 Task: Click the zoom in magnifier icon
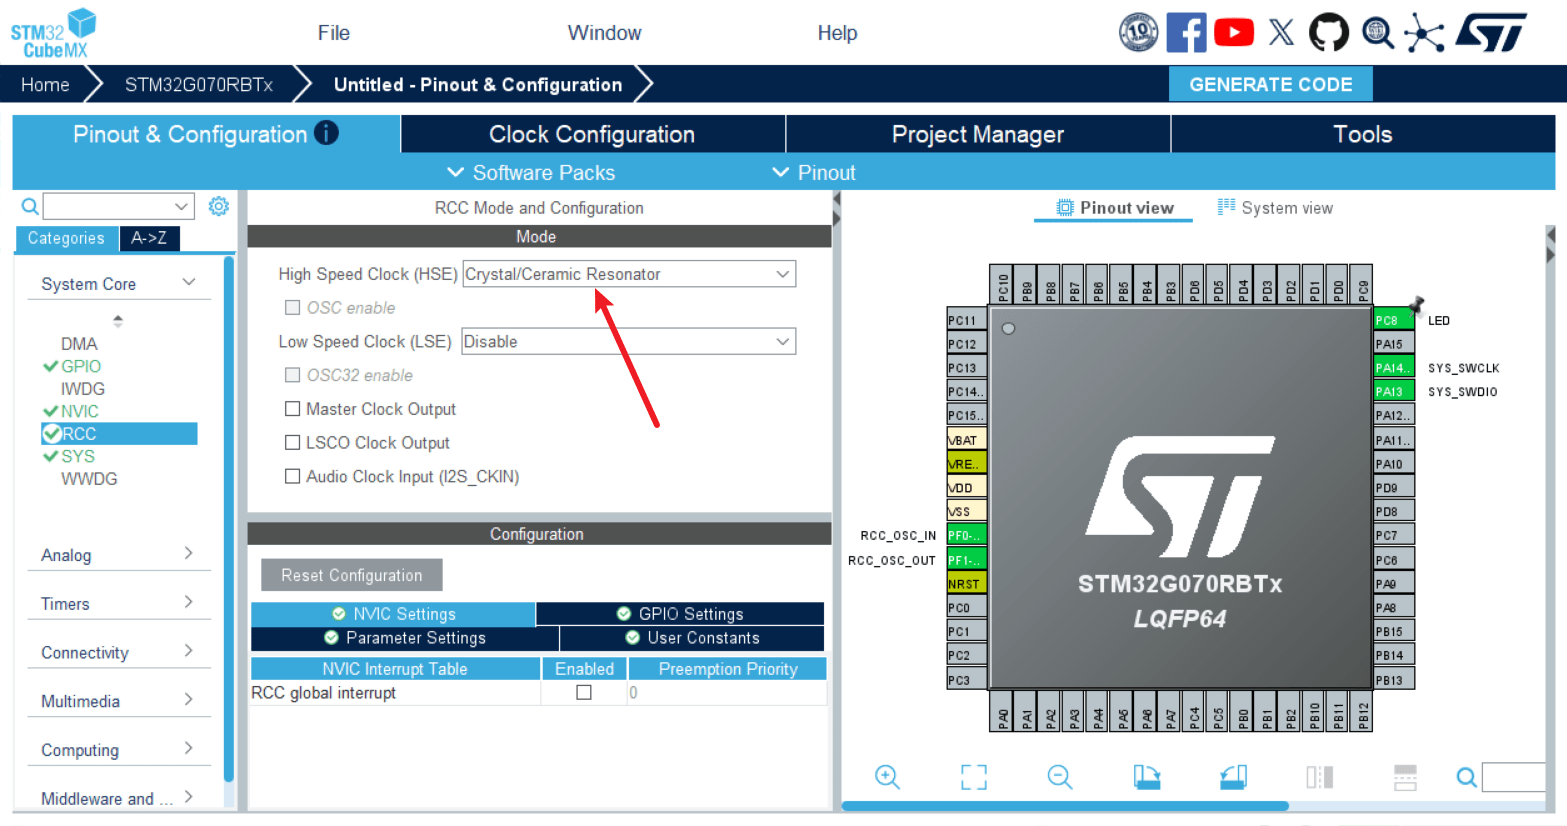tap(887, 777)
